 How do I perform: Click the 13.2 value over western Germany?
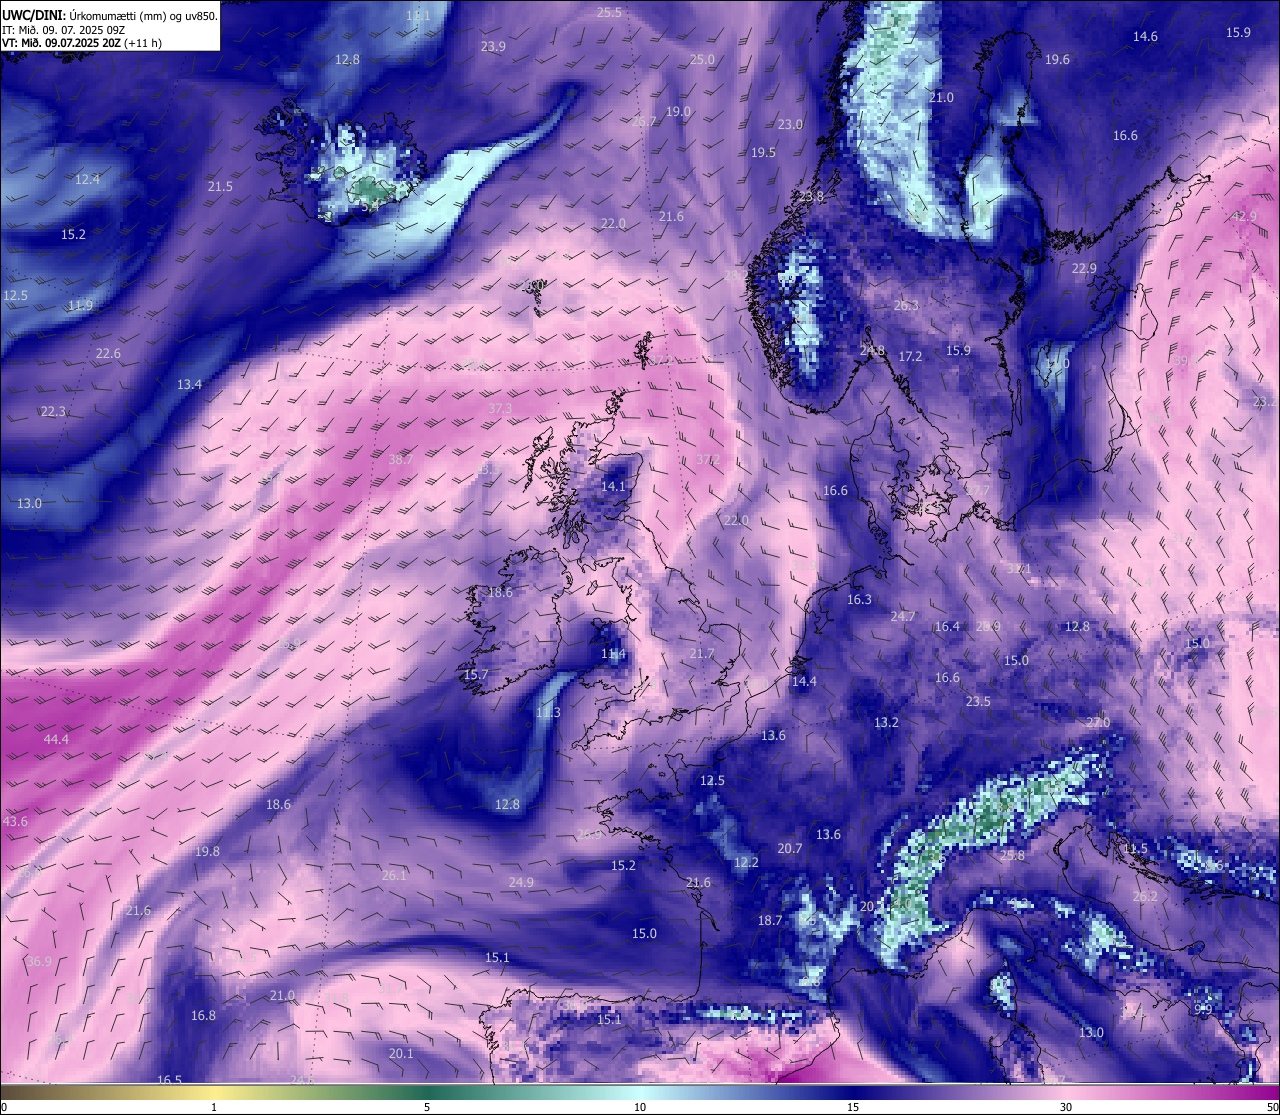pyautogui.click(x=886, y=722)
